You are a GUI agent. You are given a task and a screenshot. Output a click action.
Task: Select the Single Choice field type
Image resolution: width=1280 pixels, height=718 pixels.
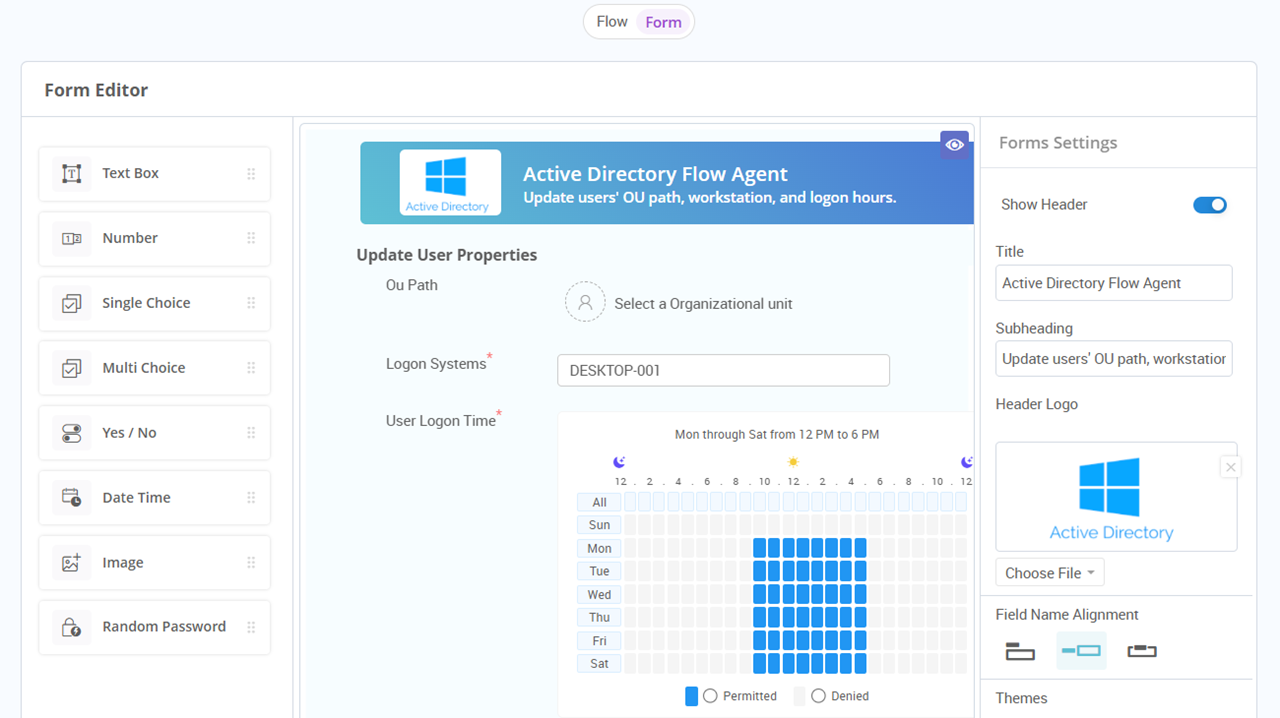pyautogui.click(x=154, y=303)
